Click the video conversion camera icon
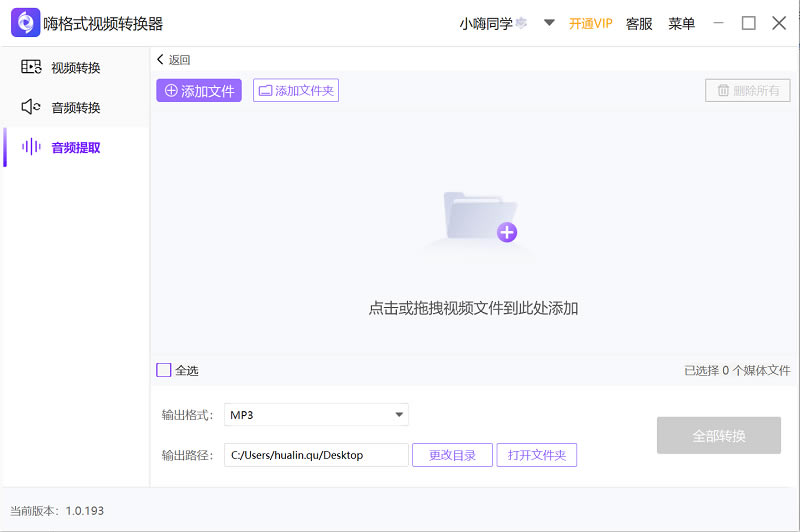 click(31, 68)
